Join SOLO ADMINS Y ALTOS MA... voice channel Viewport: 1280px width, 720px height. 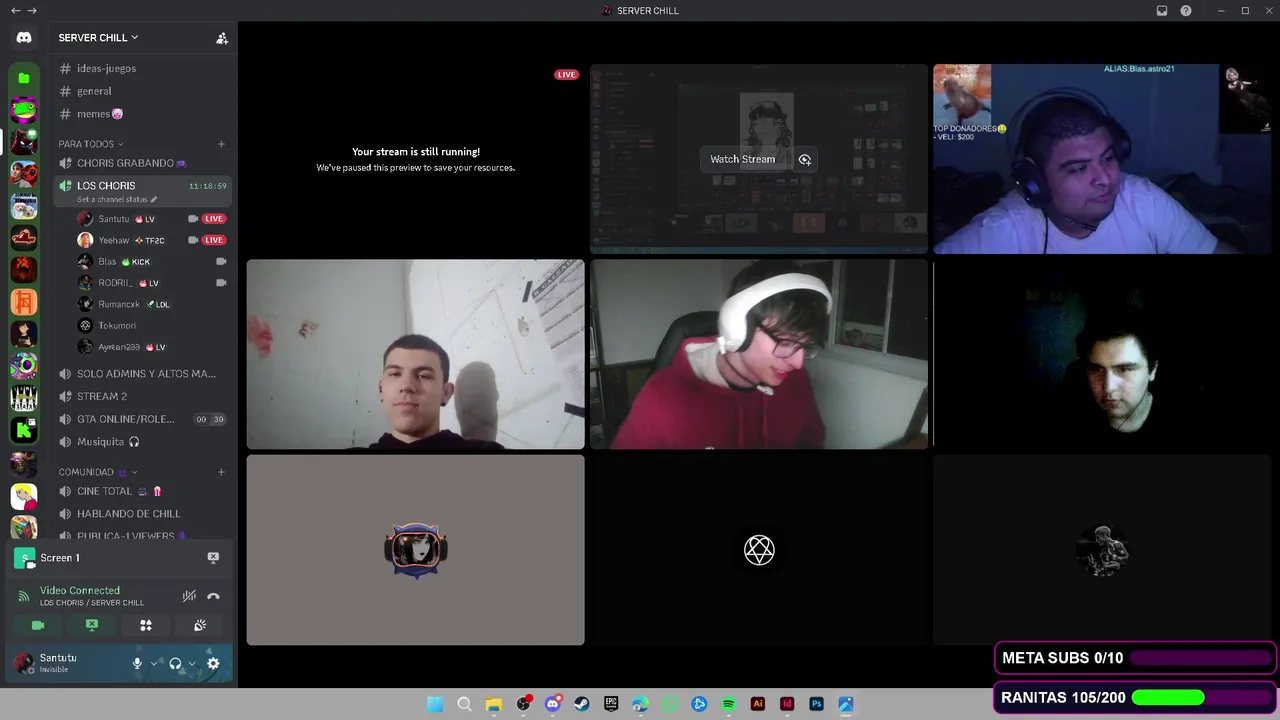142,374
